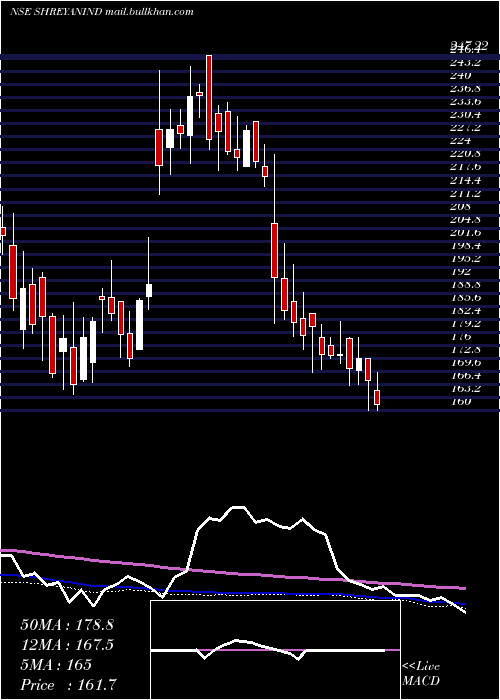This screenshot has width=500, height=700.
Task: Select the 240 price axis label
Action: point(460,76)
